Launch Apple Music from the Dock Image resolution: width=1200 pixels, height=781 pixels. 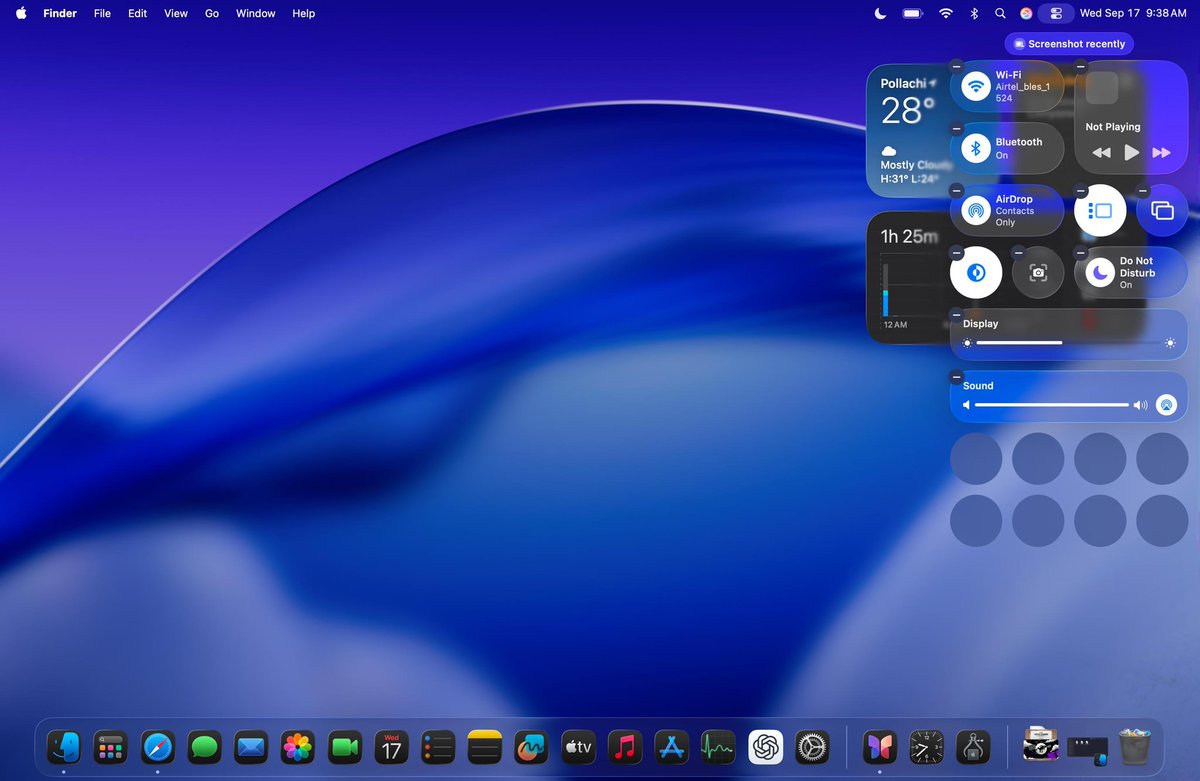624,747
